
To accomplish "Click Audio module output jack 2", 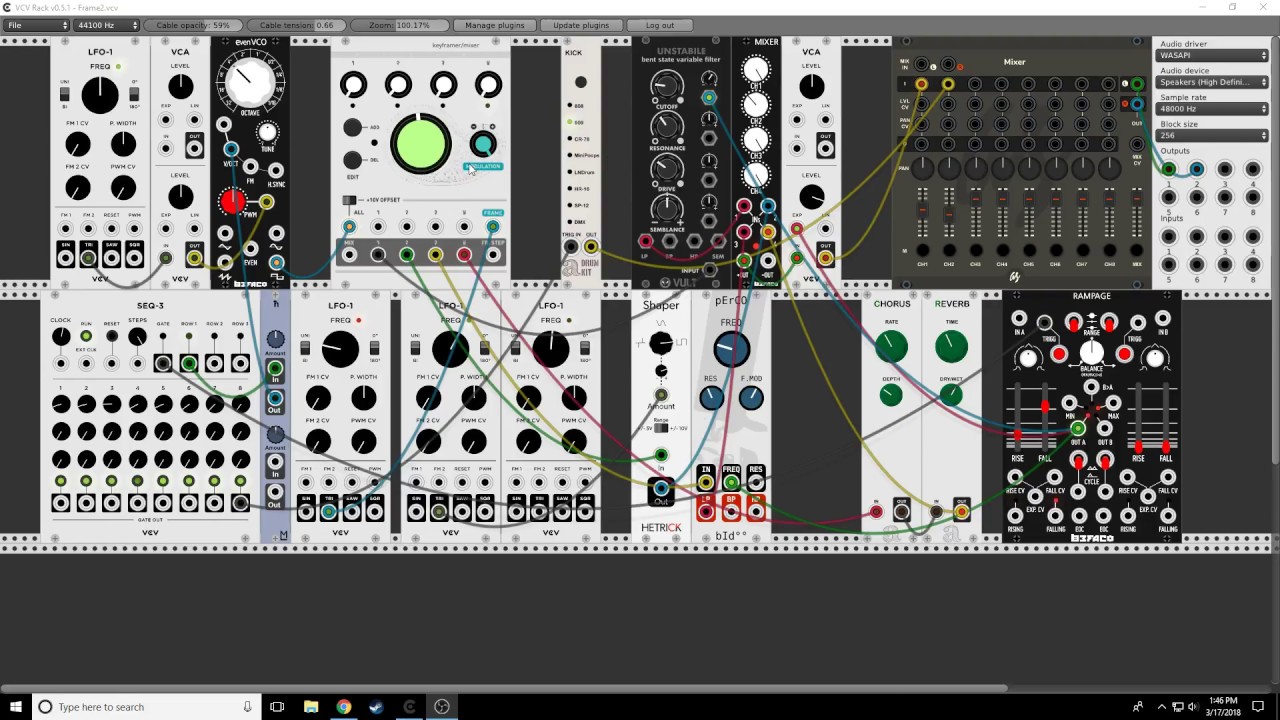I will click(1196, 170).
